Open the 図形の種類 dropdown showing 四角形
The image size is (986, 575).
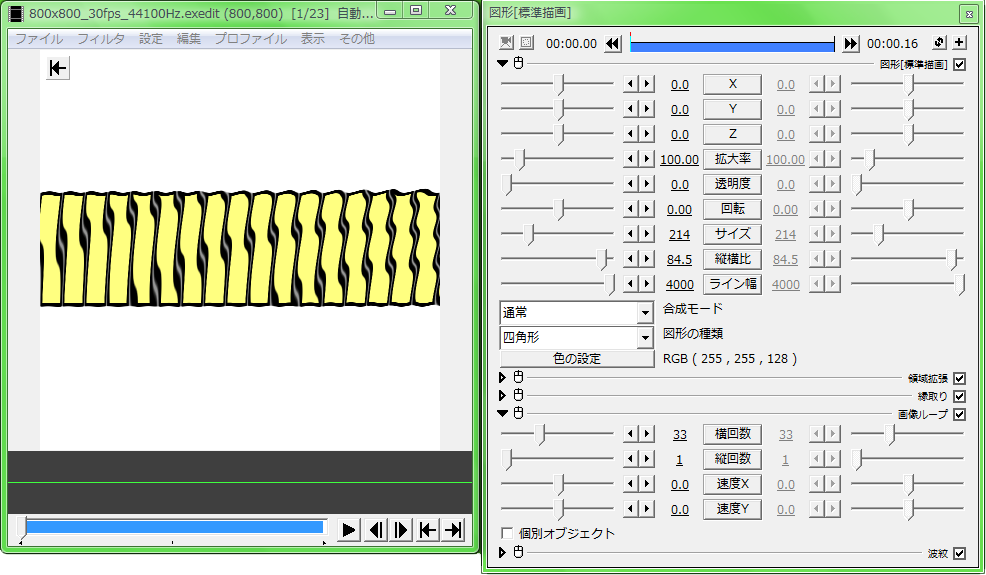pos(577,338)
